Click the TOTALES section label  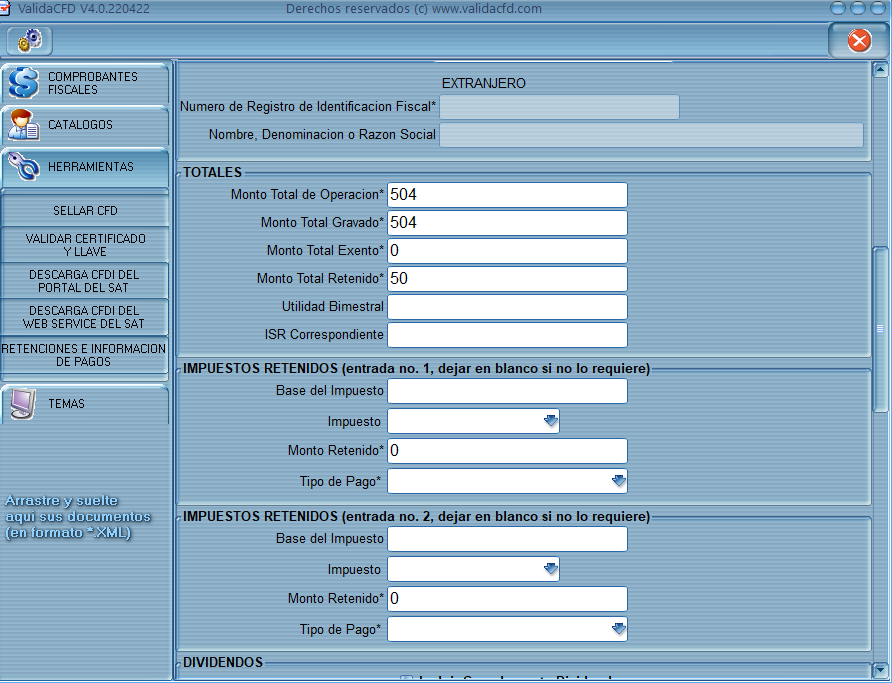[212, 172]
